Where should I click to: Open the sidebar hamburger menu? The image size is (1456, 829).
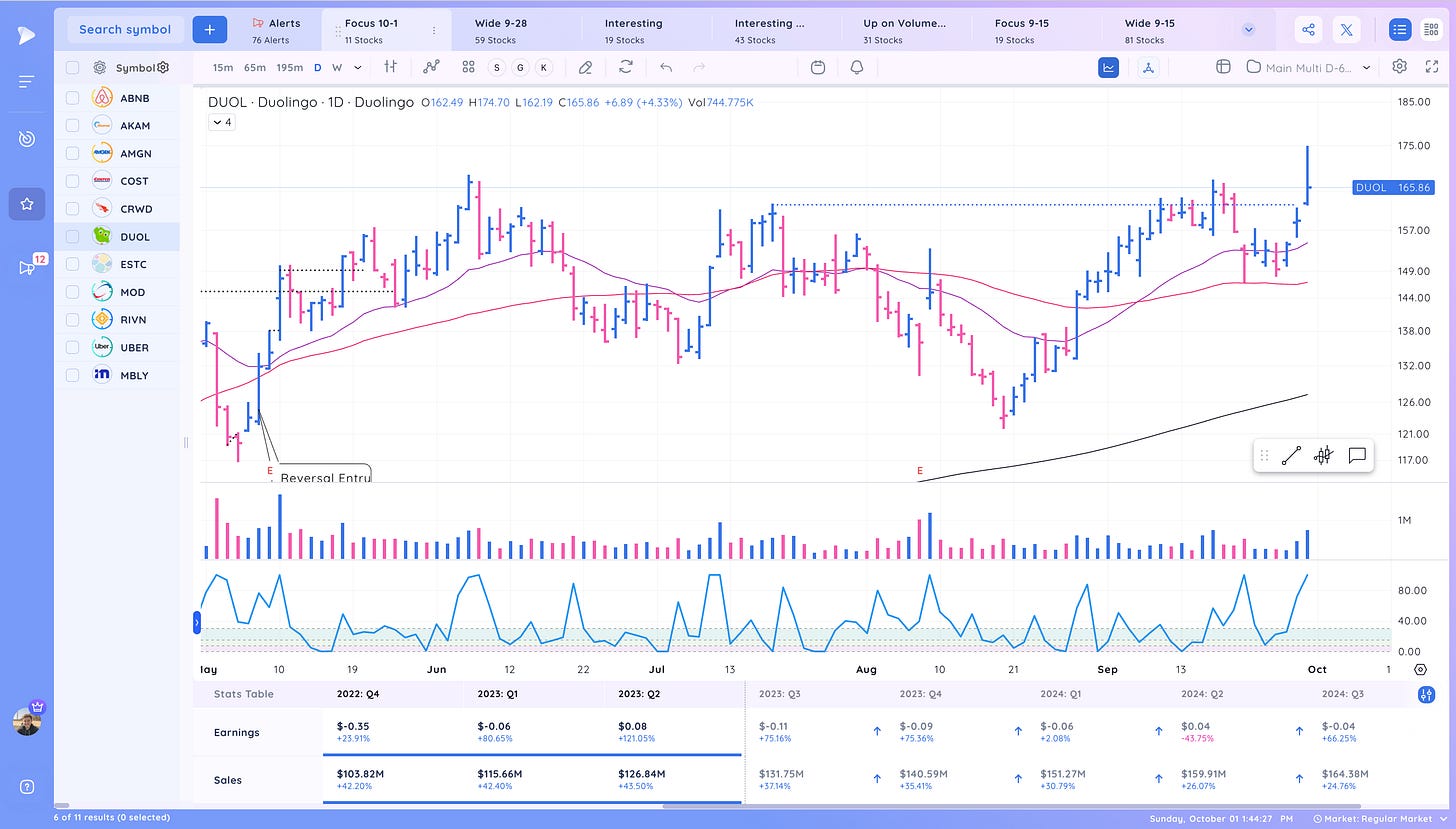tap(26, 81)
